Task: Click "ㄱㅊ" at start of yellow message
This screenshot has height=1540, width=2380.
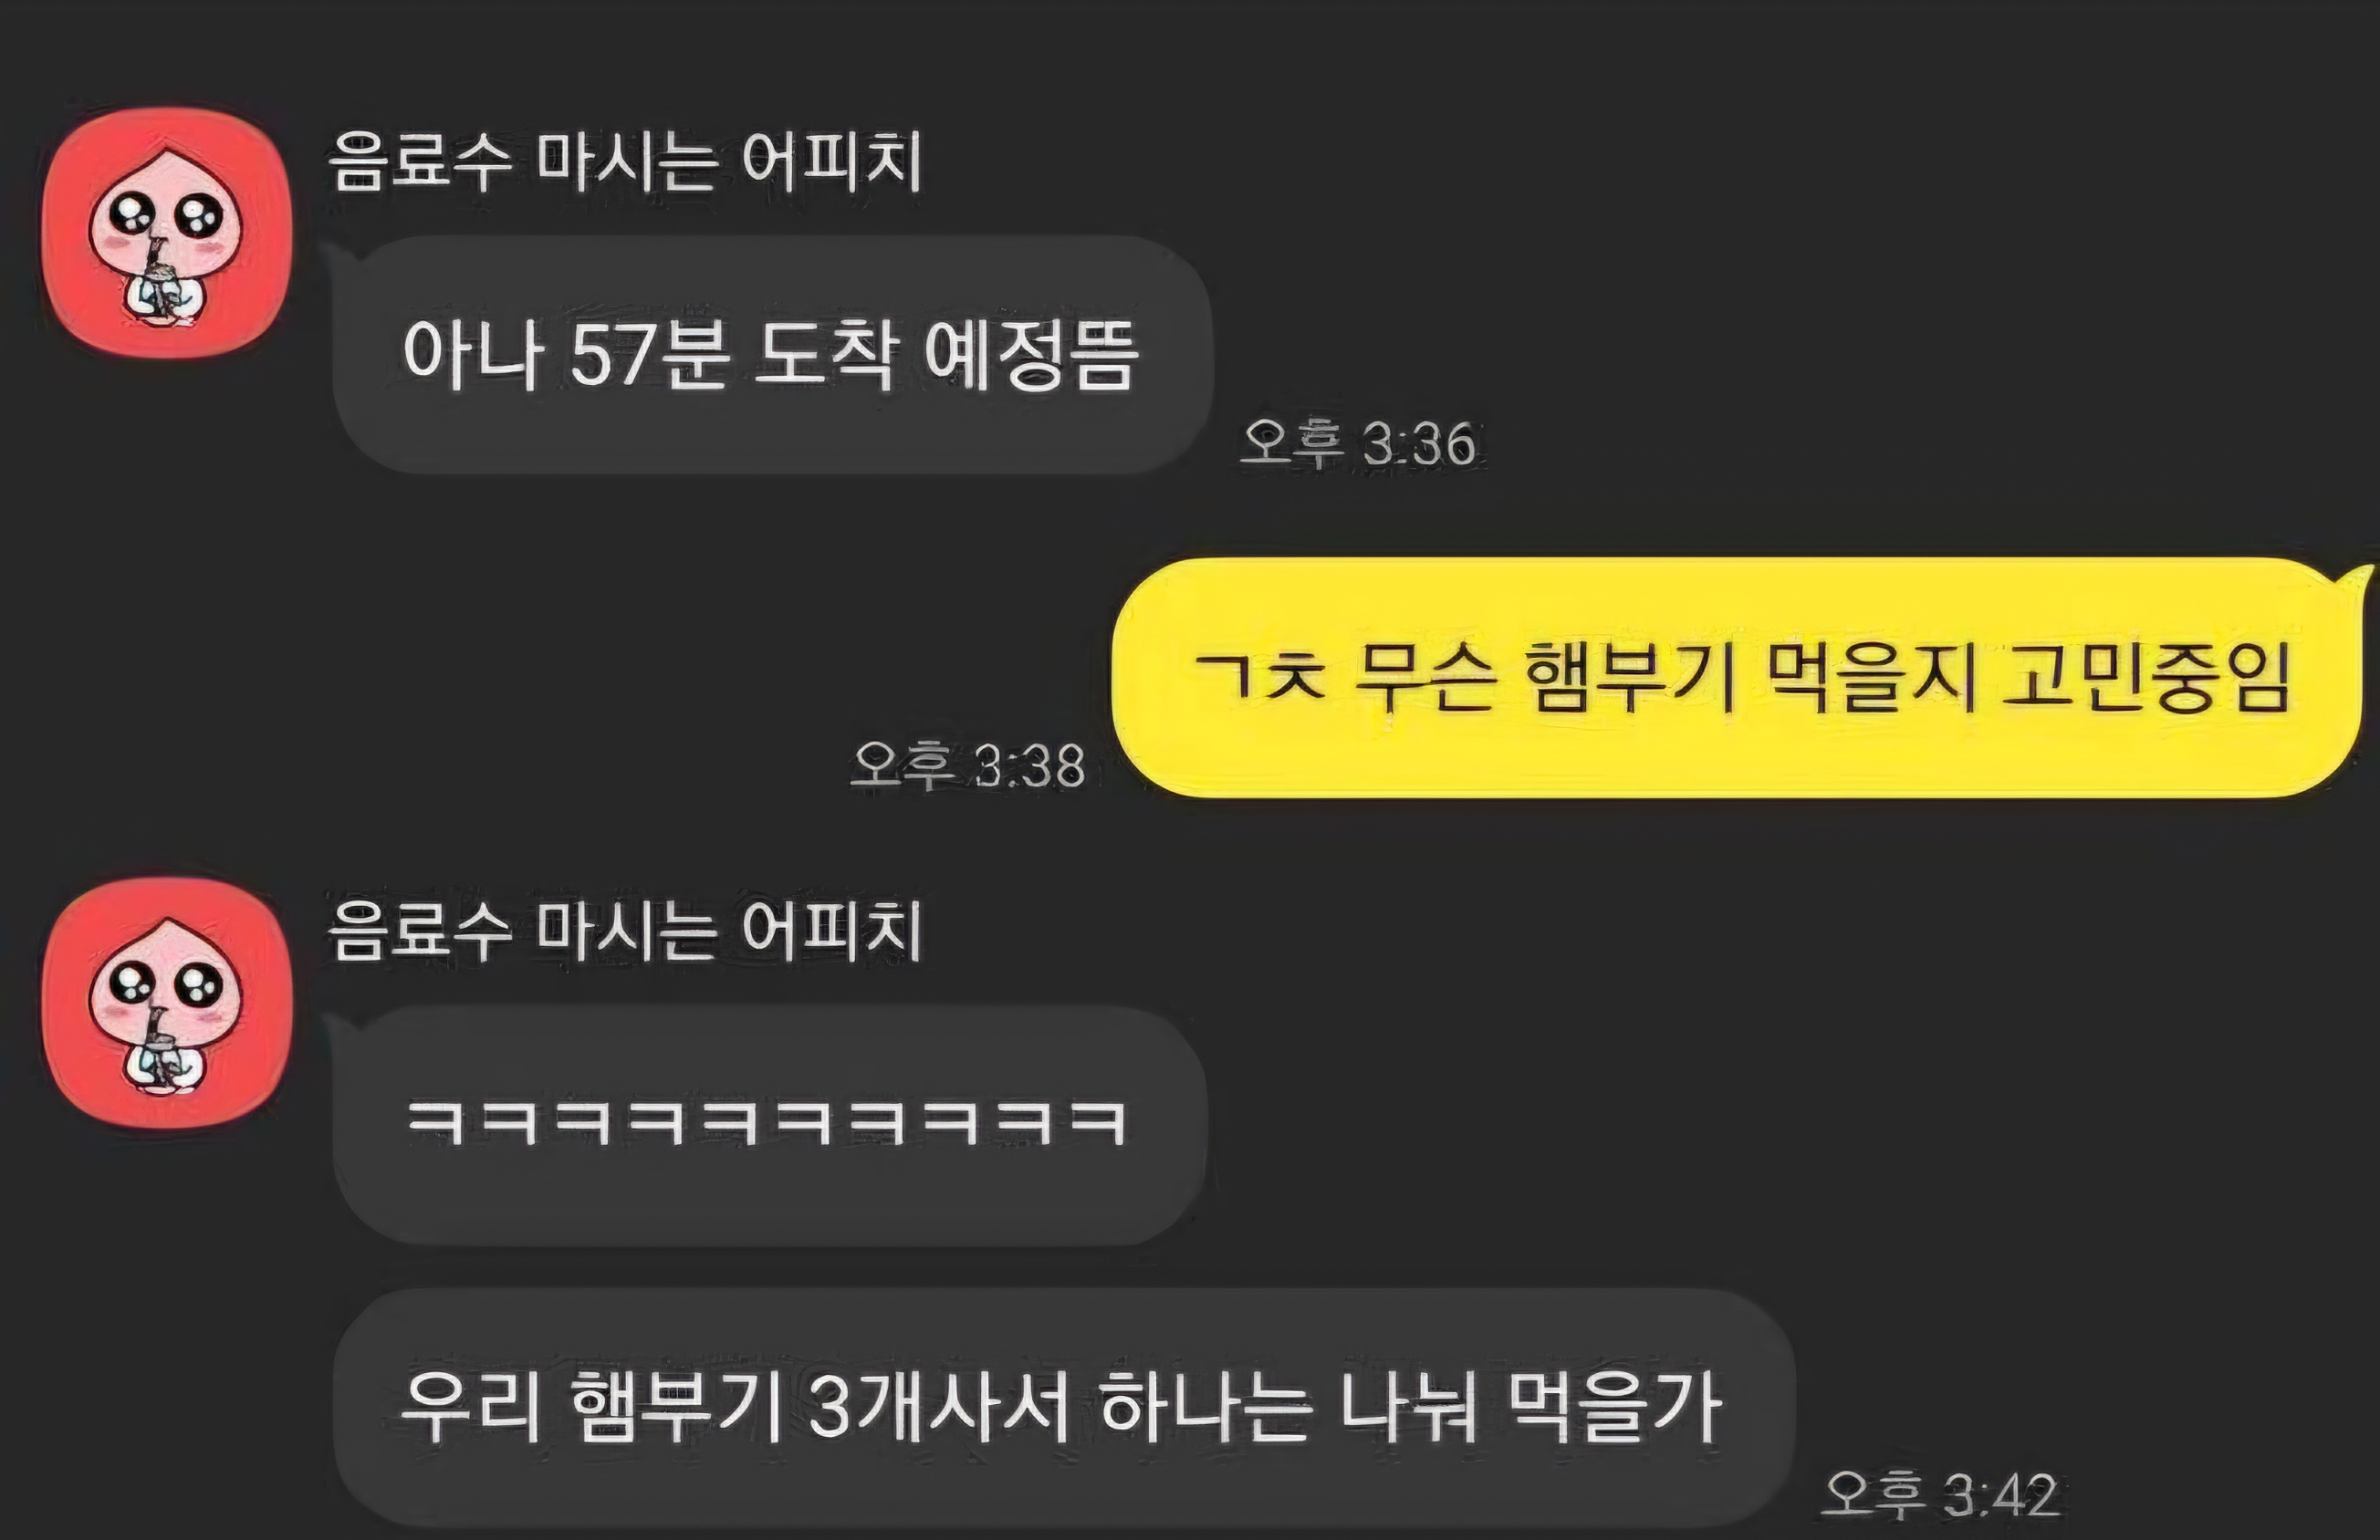Action: point(1260,676)
